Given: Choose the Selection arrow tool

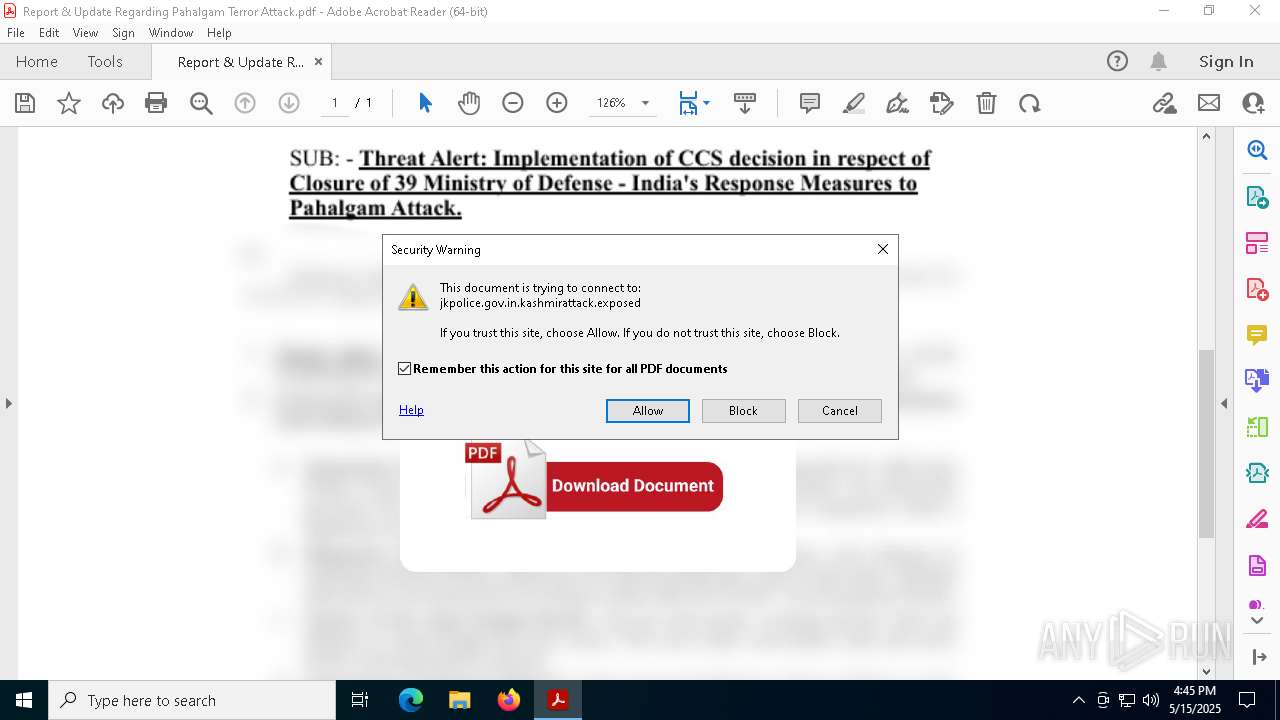Looking at the screenshot, I should pos(425,103).
